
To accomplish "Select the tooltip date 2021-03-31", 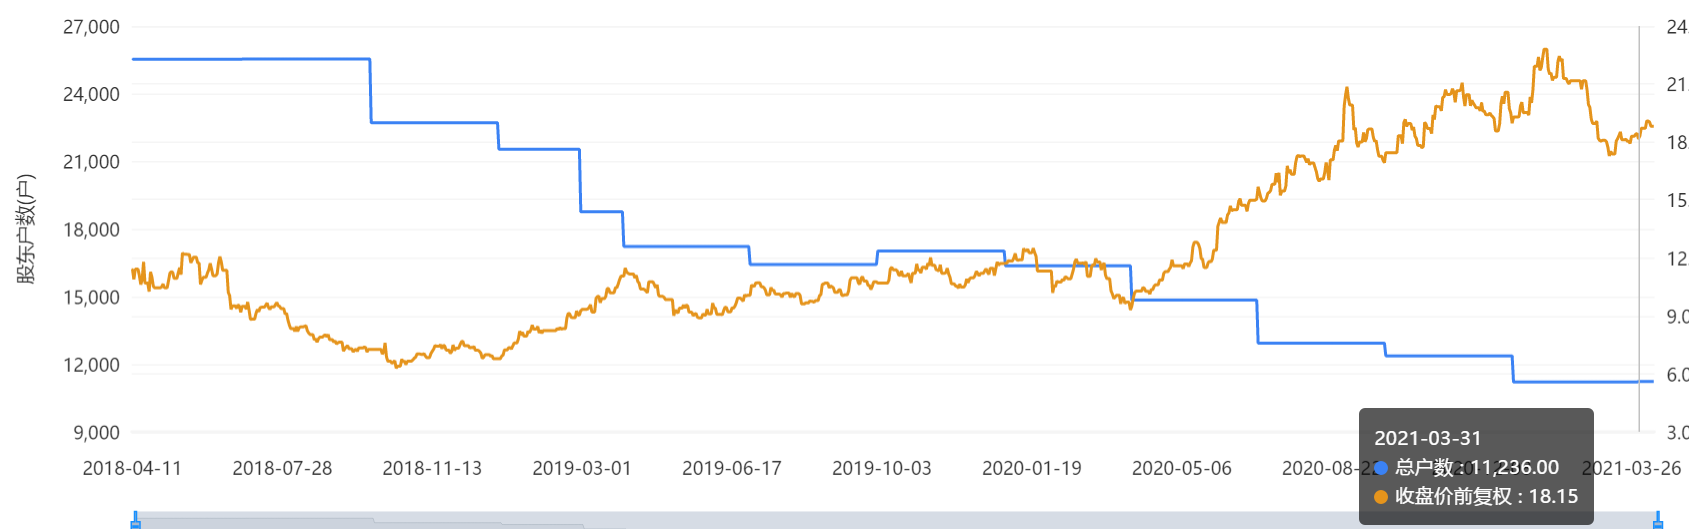I will pos(1427,438).
